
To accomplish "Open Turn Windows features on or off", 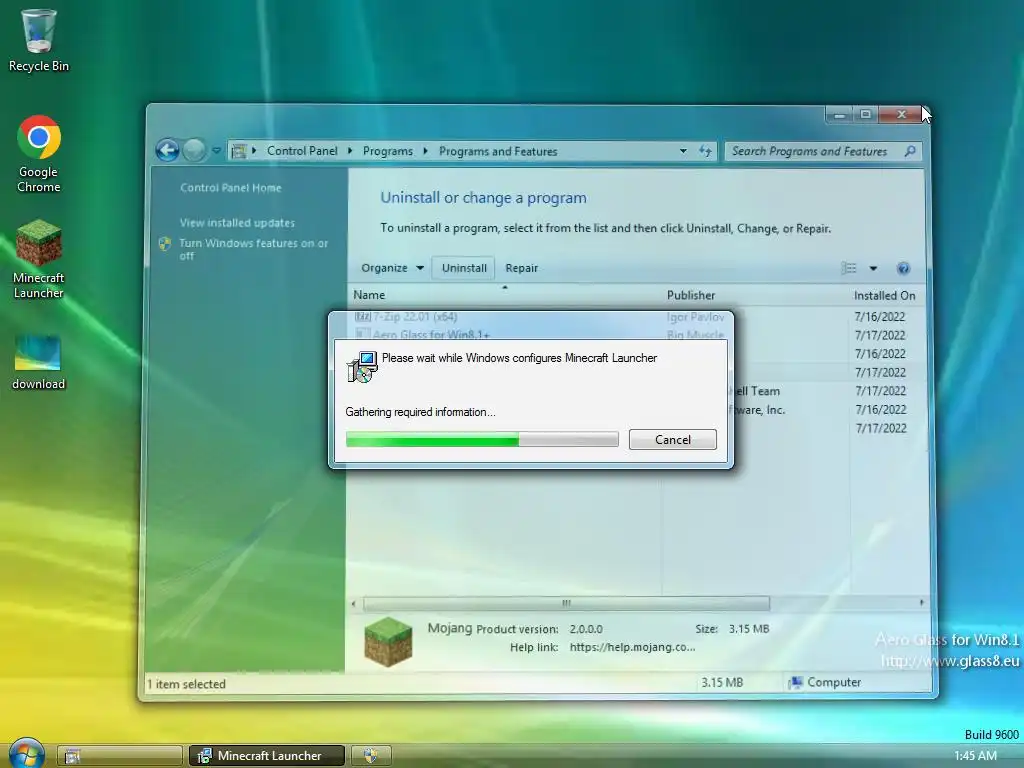I will [254, 249].
